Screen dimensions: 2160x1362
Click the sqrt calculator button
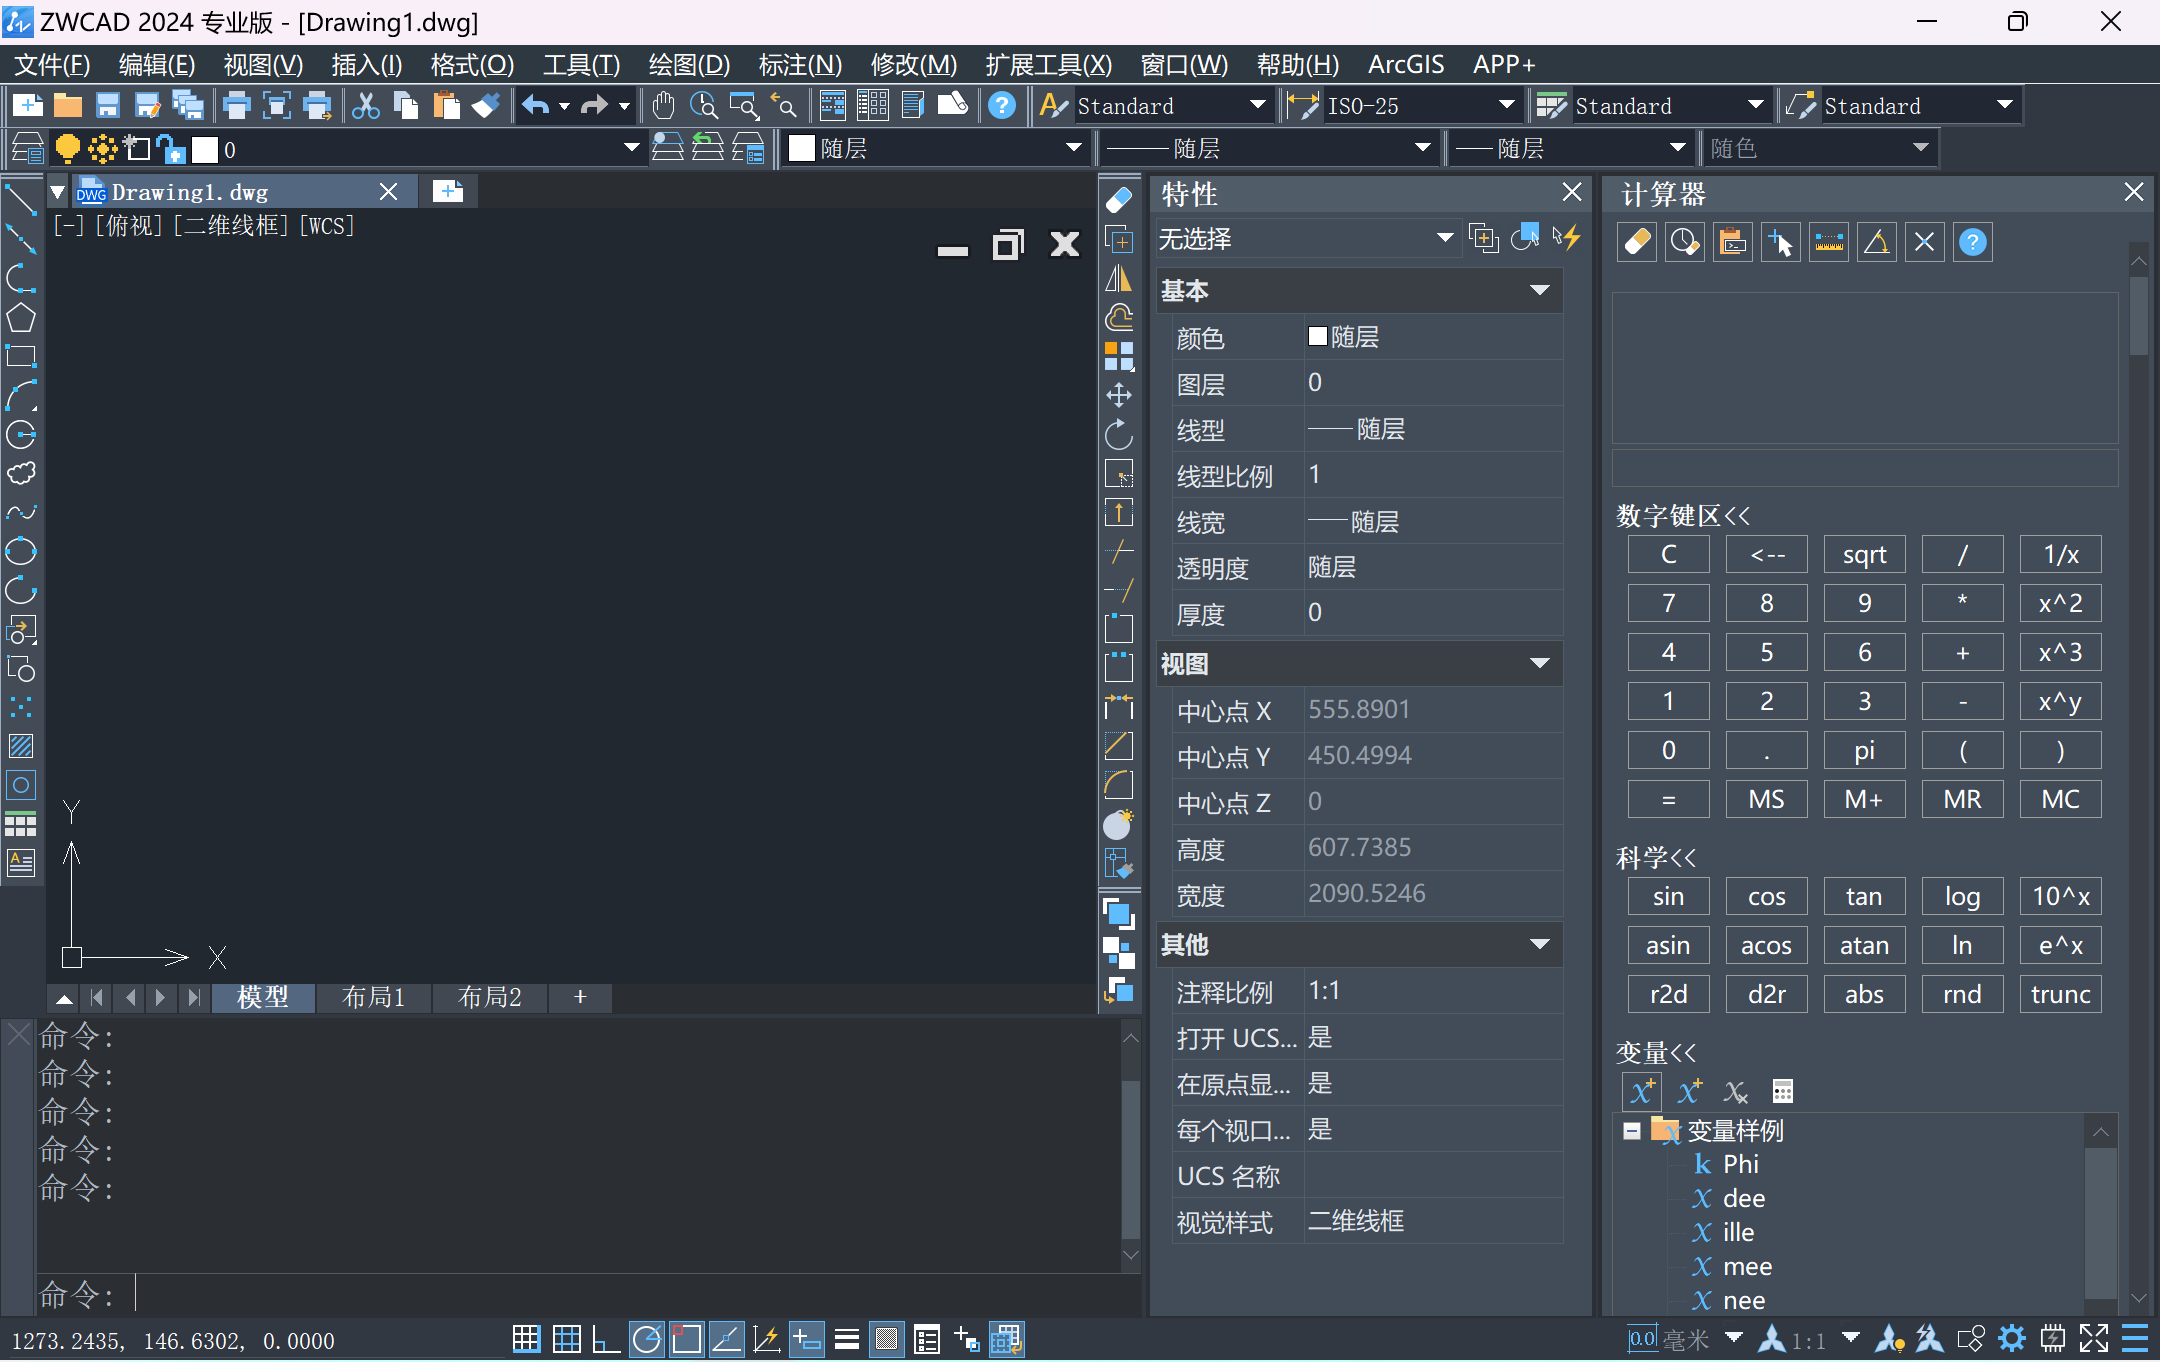coord(1864,555)
